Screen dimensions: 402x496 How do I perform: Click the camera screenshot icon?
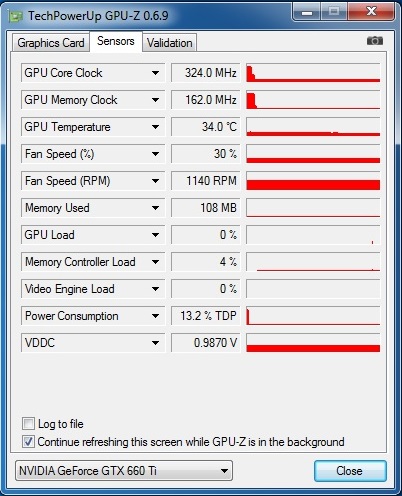tap(375, 41)
